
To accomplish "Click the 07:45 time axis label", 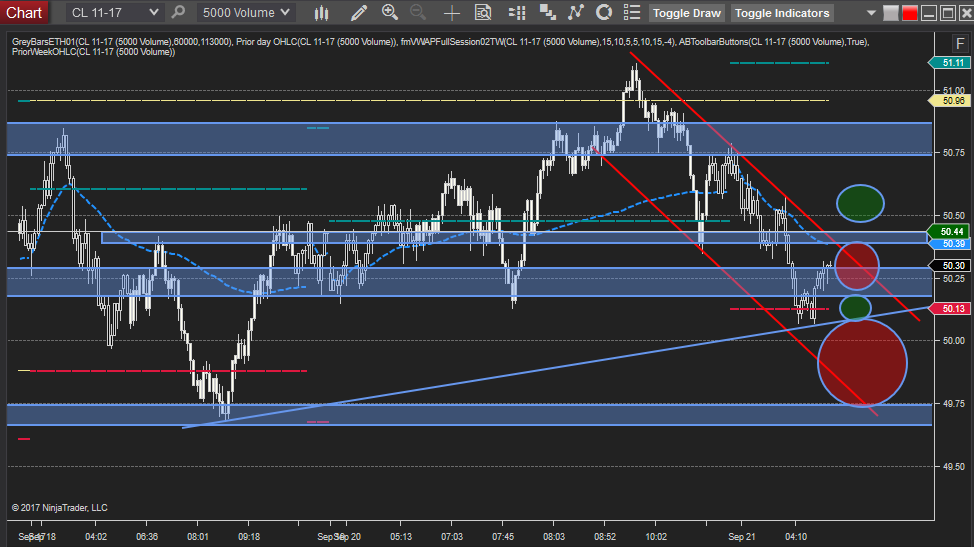I will click(x=503, y=536).
